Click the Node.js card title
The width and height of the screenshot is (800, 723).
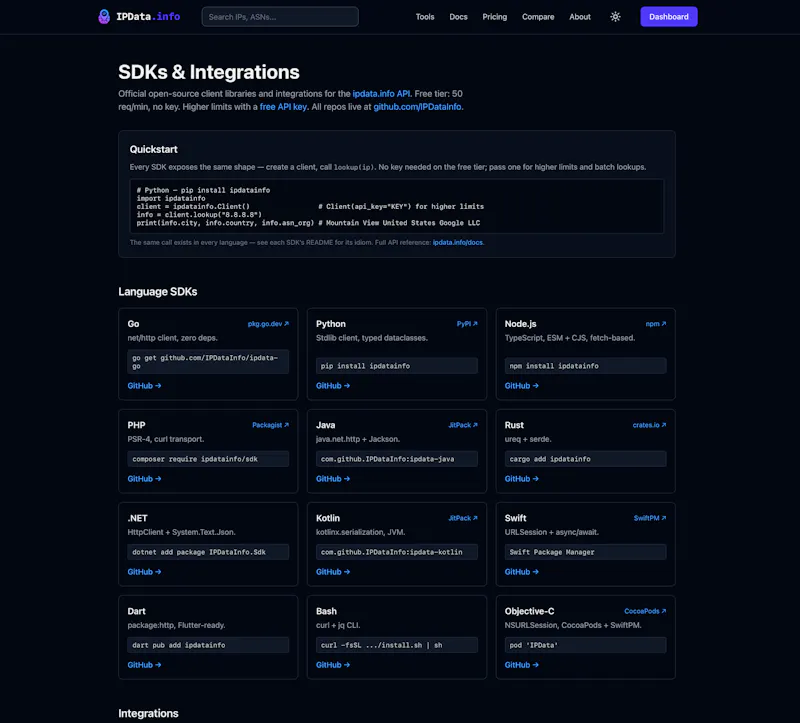pos(520,324)
